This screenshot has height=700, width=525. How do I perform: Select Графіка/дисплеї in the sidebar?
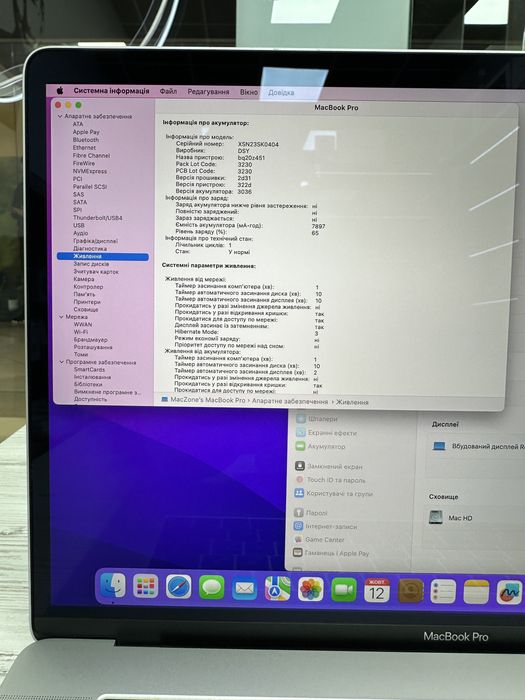(x=96, y=241)
